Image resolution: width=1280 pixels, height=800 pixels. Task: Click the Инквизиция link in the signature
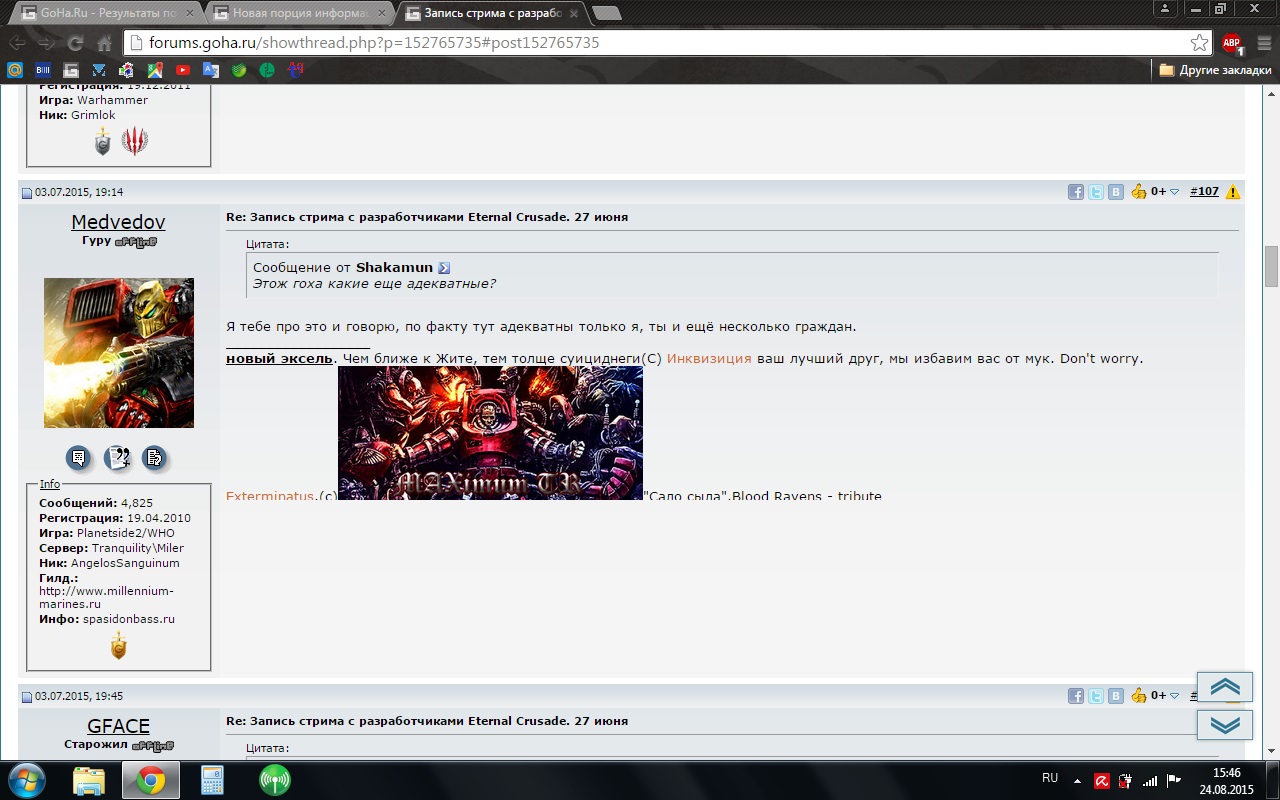tap(708, 358)
